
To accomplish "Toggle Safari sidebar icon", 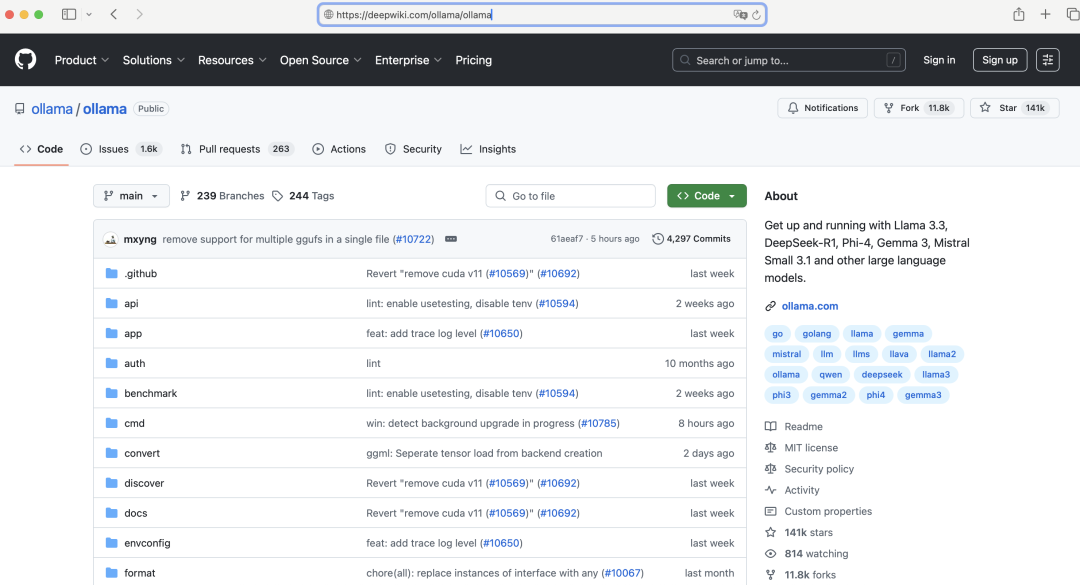I will pos(69,14).
